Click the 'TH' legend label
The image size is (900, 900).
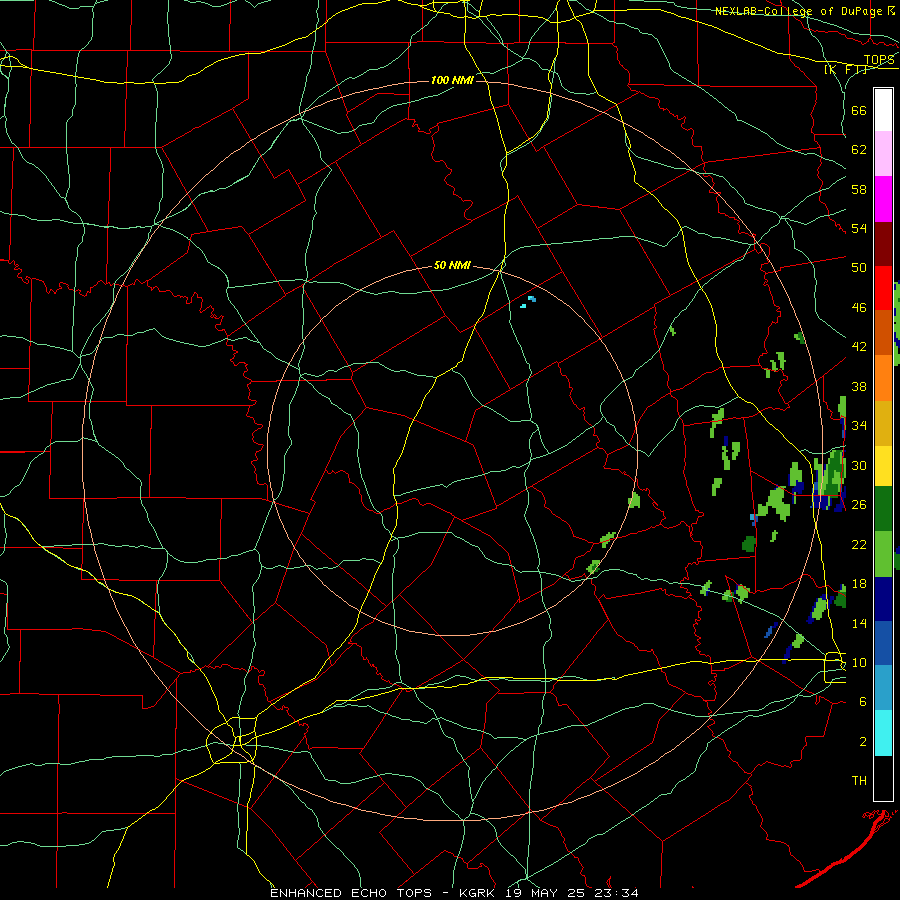[859, 781]
